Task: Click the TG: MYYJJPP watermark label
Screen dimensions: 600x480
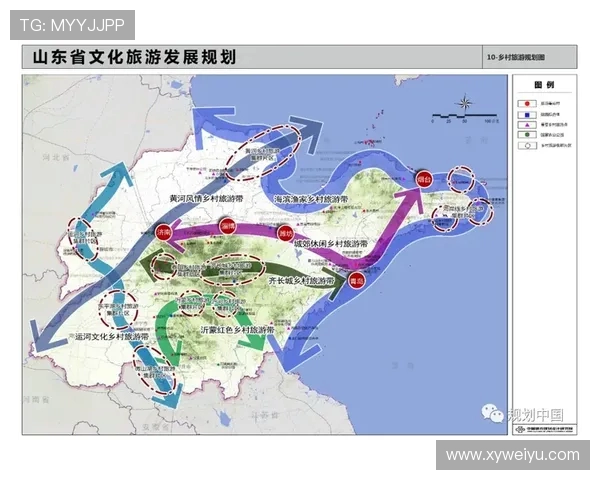Action: pos(72,24)
